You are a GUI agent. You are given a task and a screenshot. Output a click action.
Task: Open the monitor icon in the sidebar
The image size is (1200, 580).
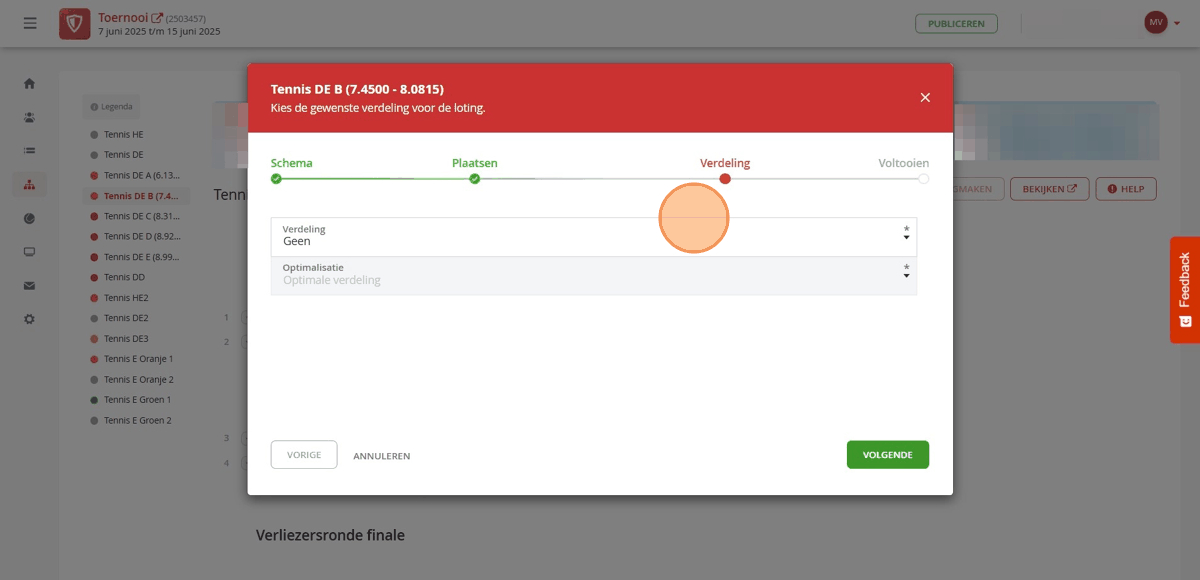pos(30,252)
